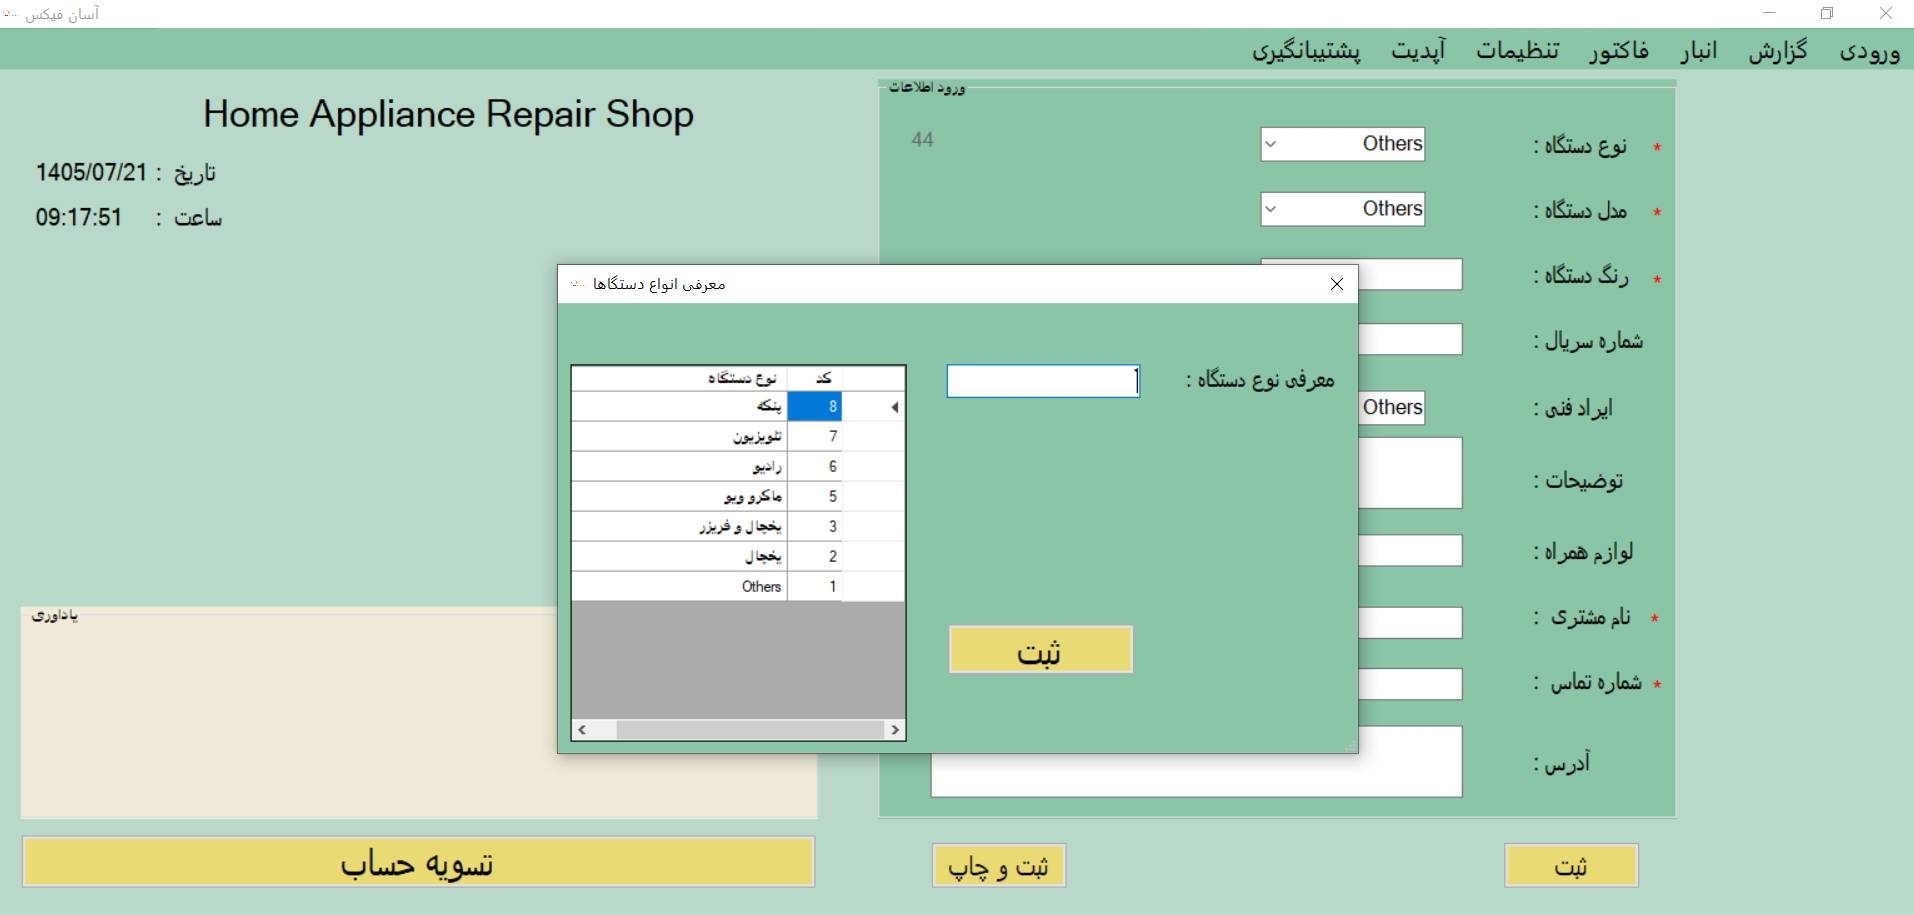
Task: Select the Others row in the table
Action: [x=738, y=586]
